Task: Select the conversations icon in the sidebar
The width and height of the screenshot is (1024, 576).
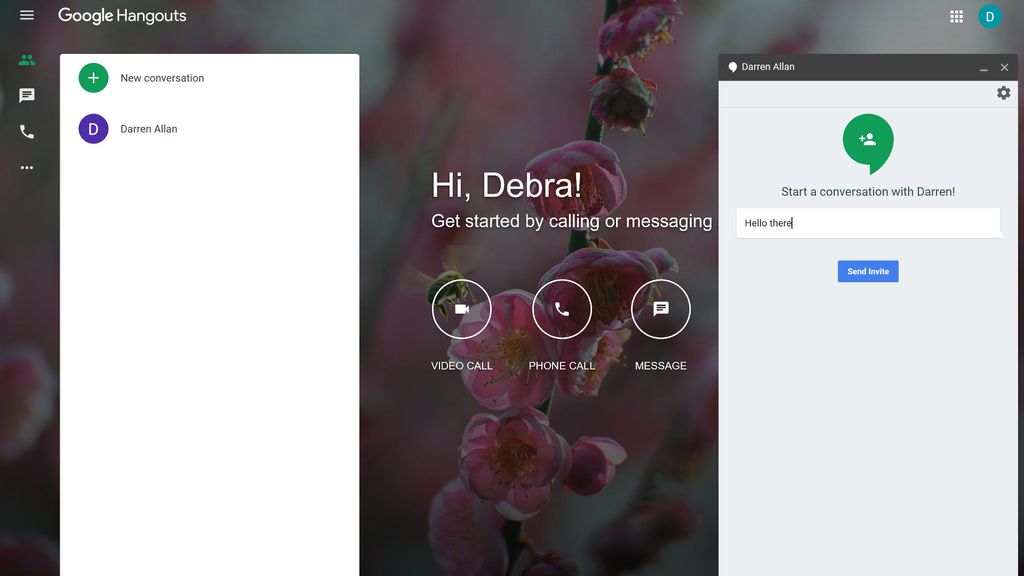Action: (x=27, y=95)
